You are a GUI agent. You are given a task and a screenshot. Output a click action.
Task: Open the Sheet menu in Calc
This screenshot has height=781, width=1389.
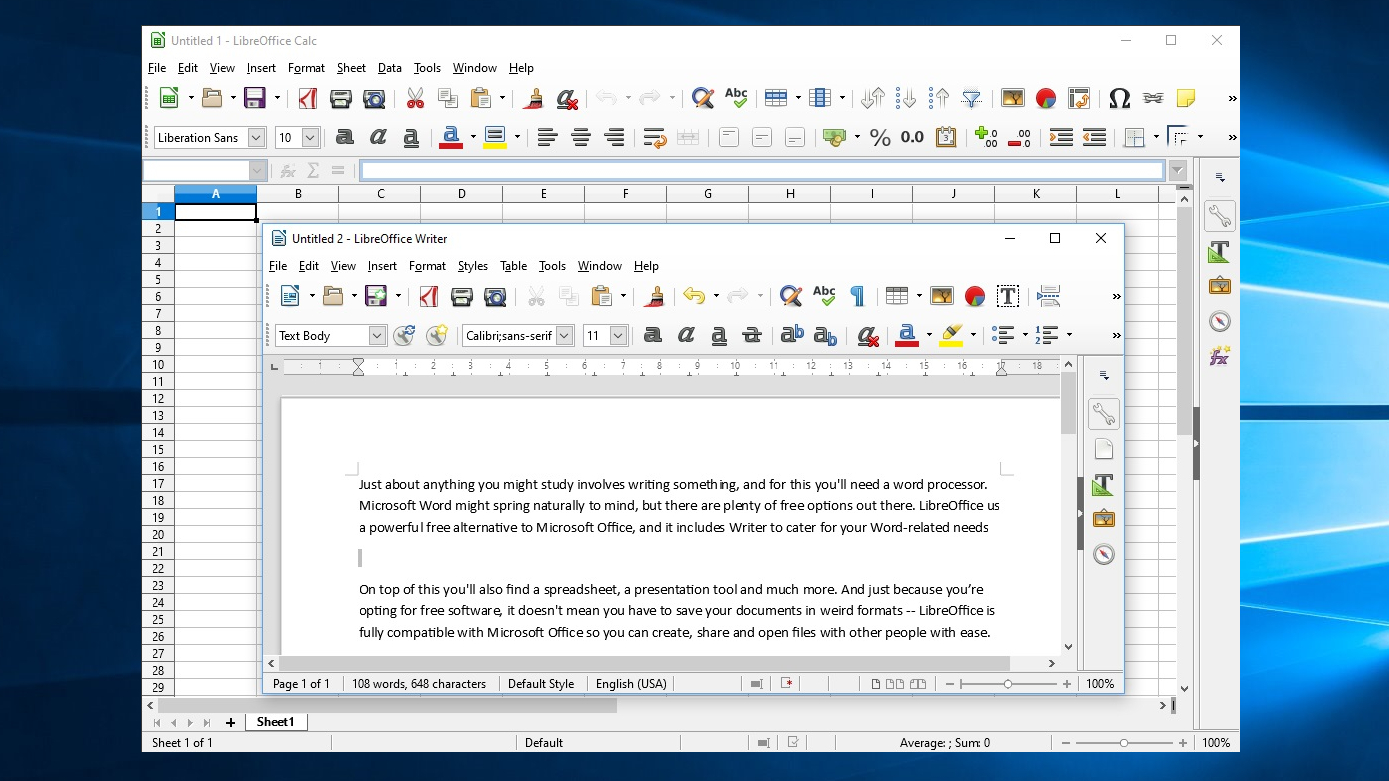351,68
